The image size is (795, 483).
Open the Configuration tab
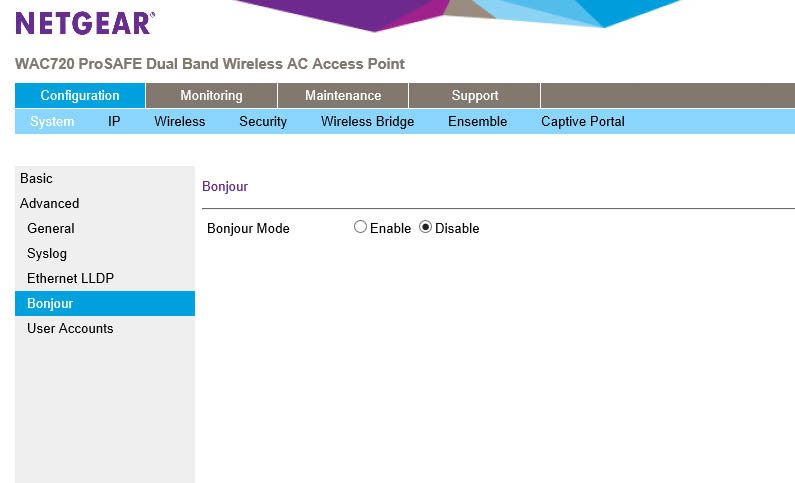tap(80, 95)
